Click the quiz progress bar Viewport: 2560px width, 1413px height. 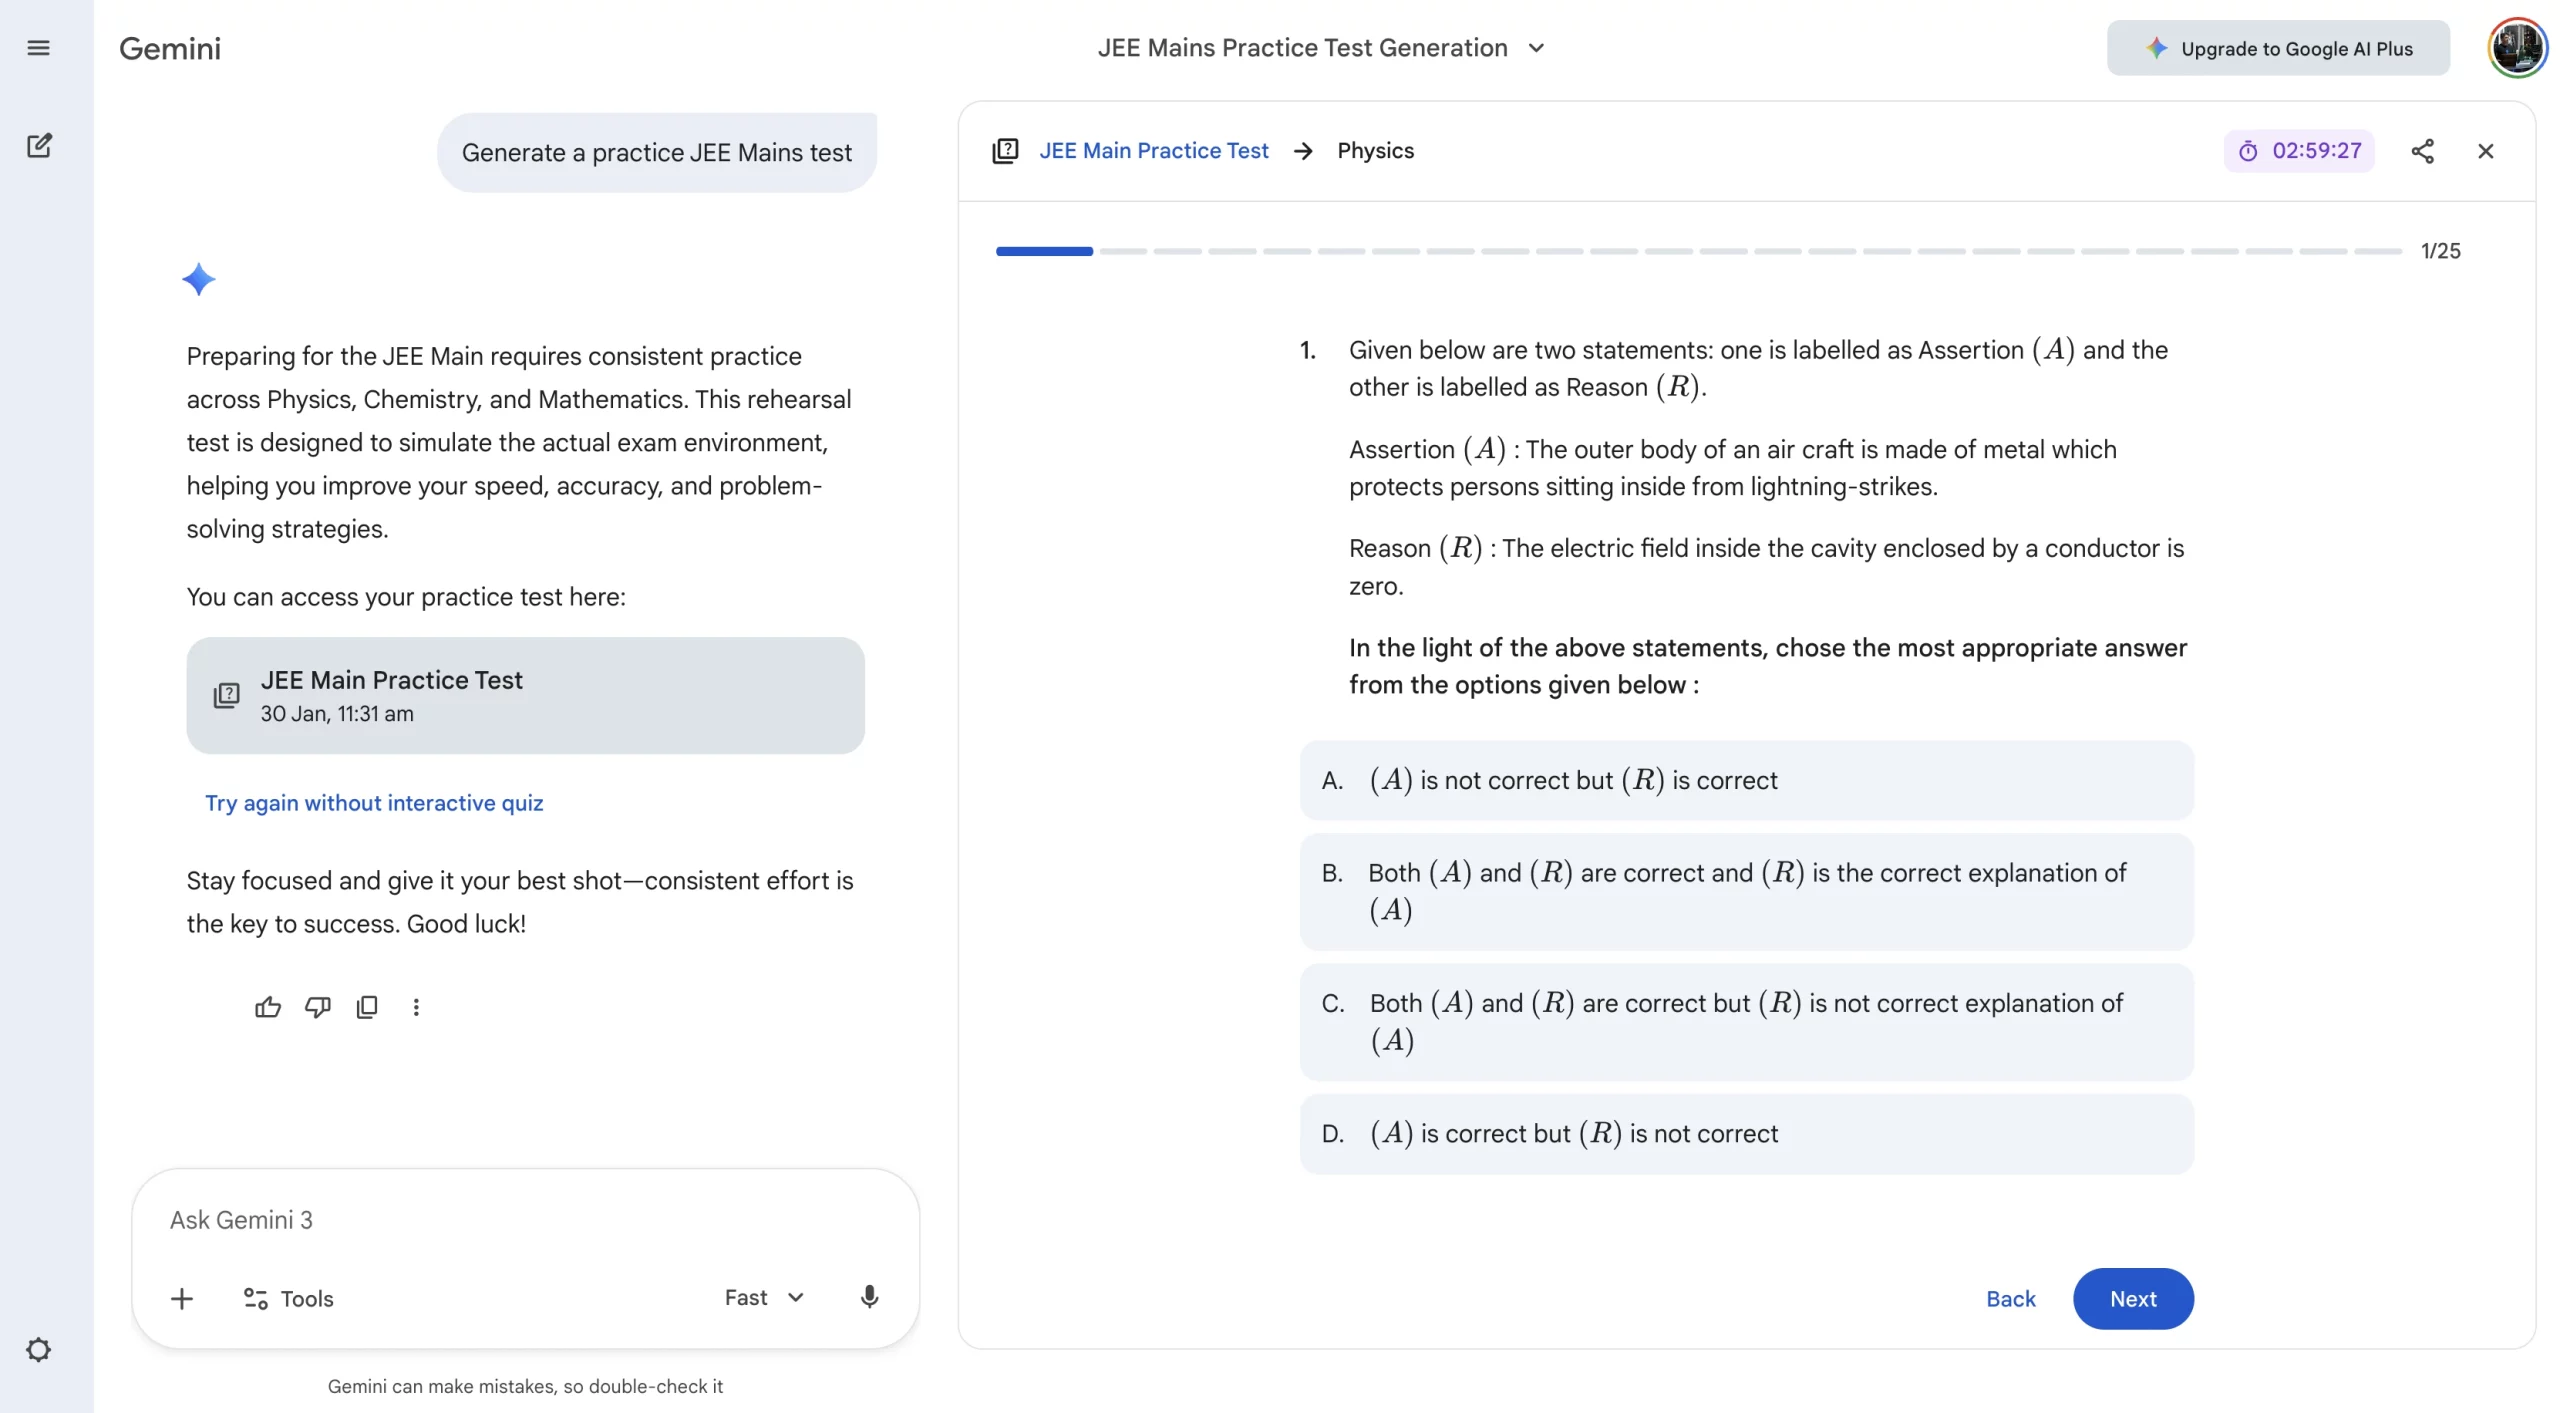[1700, 251]
